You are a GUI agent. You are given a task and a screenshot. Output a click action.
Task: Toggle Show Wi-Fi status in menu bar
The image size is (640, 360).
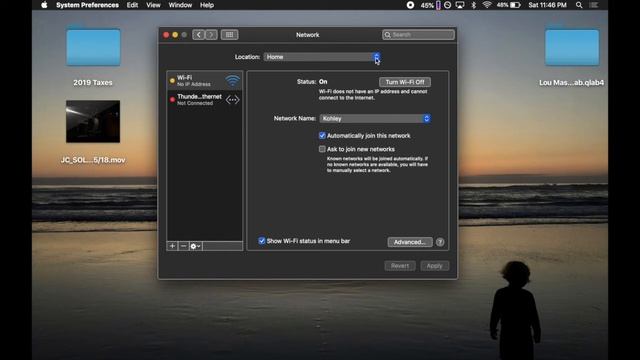point(262,241)
